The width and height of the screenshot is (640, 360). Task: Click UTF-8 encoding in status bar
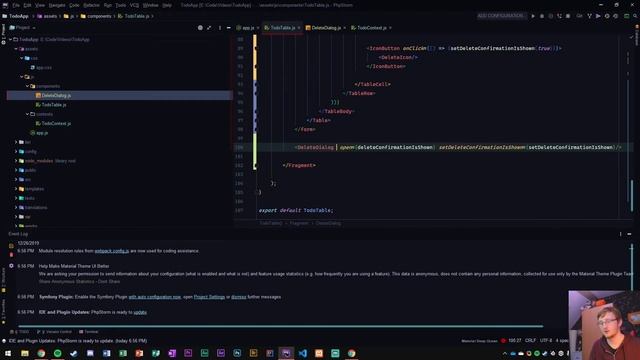coord(546,340)
